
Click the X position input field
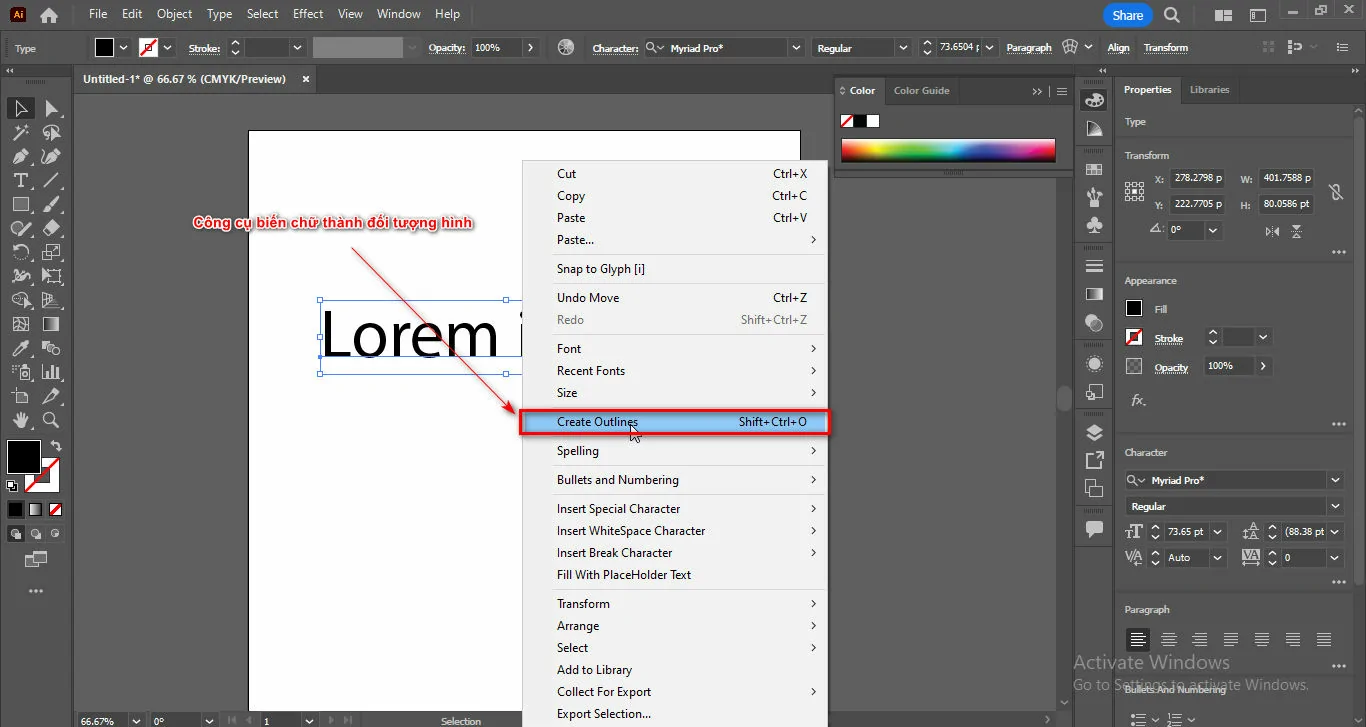click(x=1195, y=179)
